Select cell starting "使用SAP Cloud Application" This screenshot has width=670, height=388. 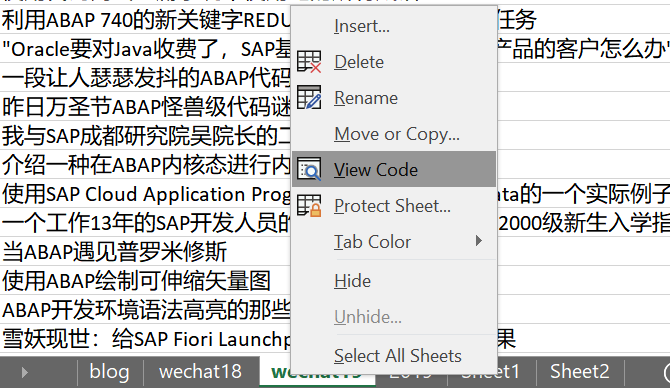145,194
